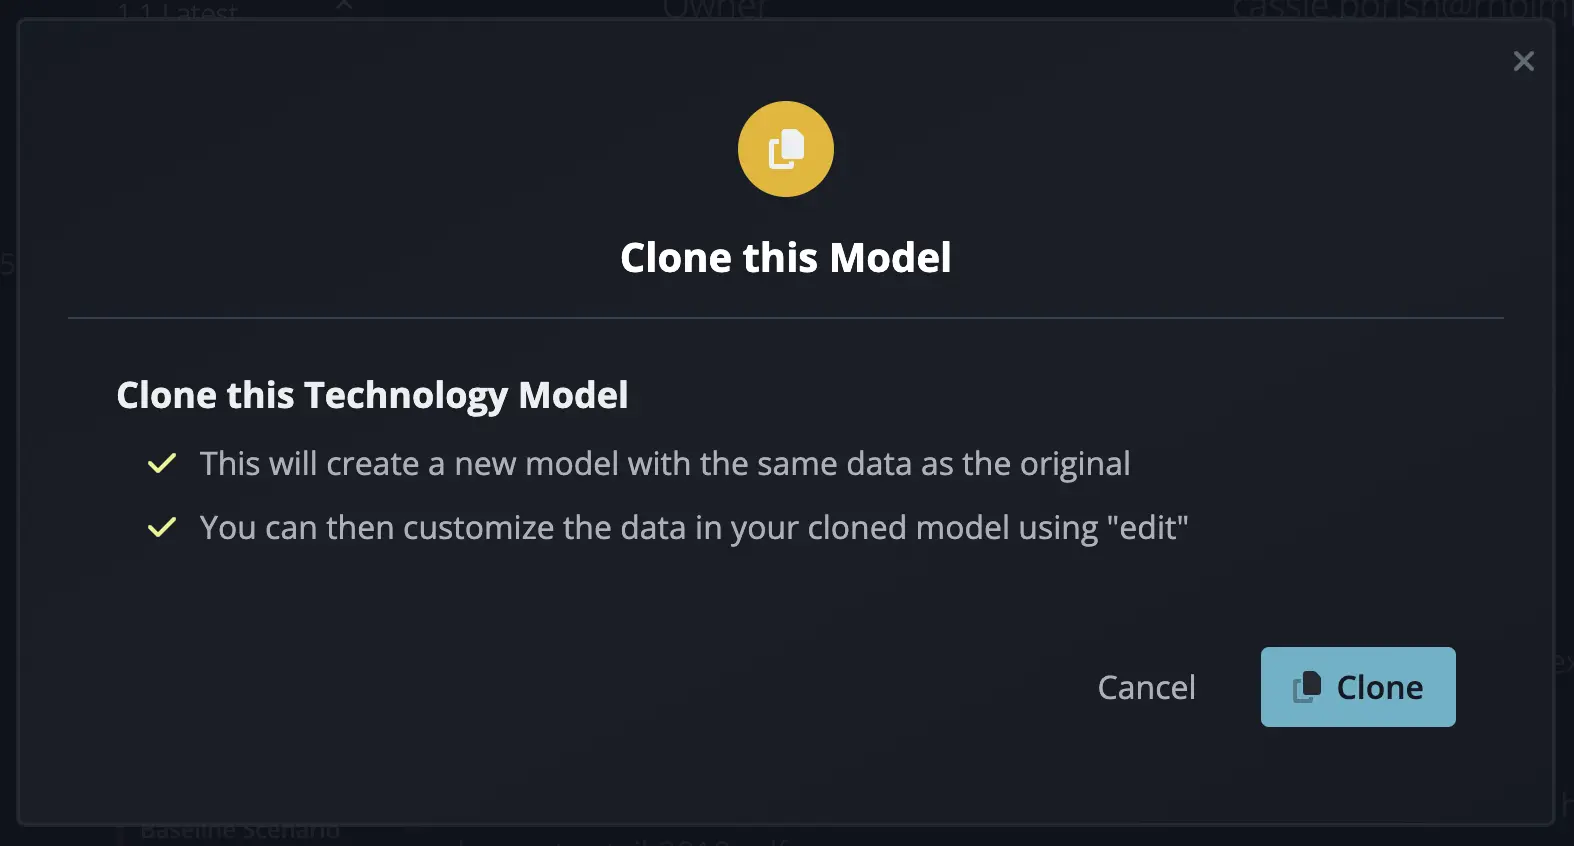This screenshot has width=1574, height=846.
Task: Select the Baseline Scenario entry
Action: (x=238, y=830)
